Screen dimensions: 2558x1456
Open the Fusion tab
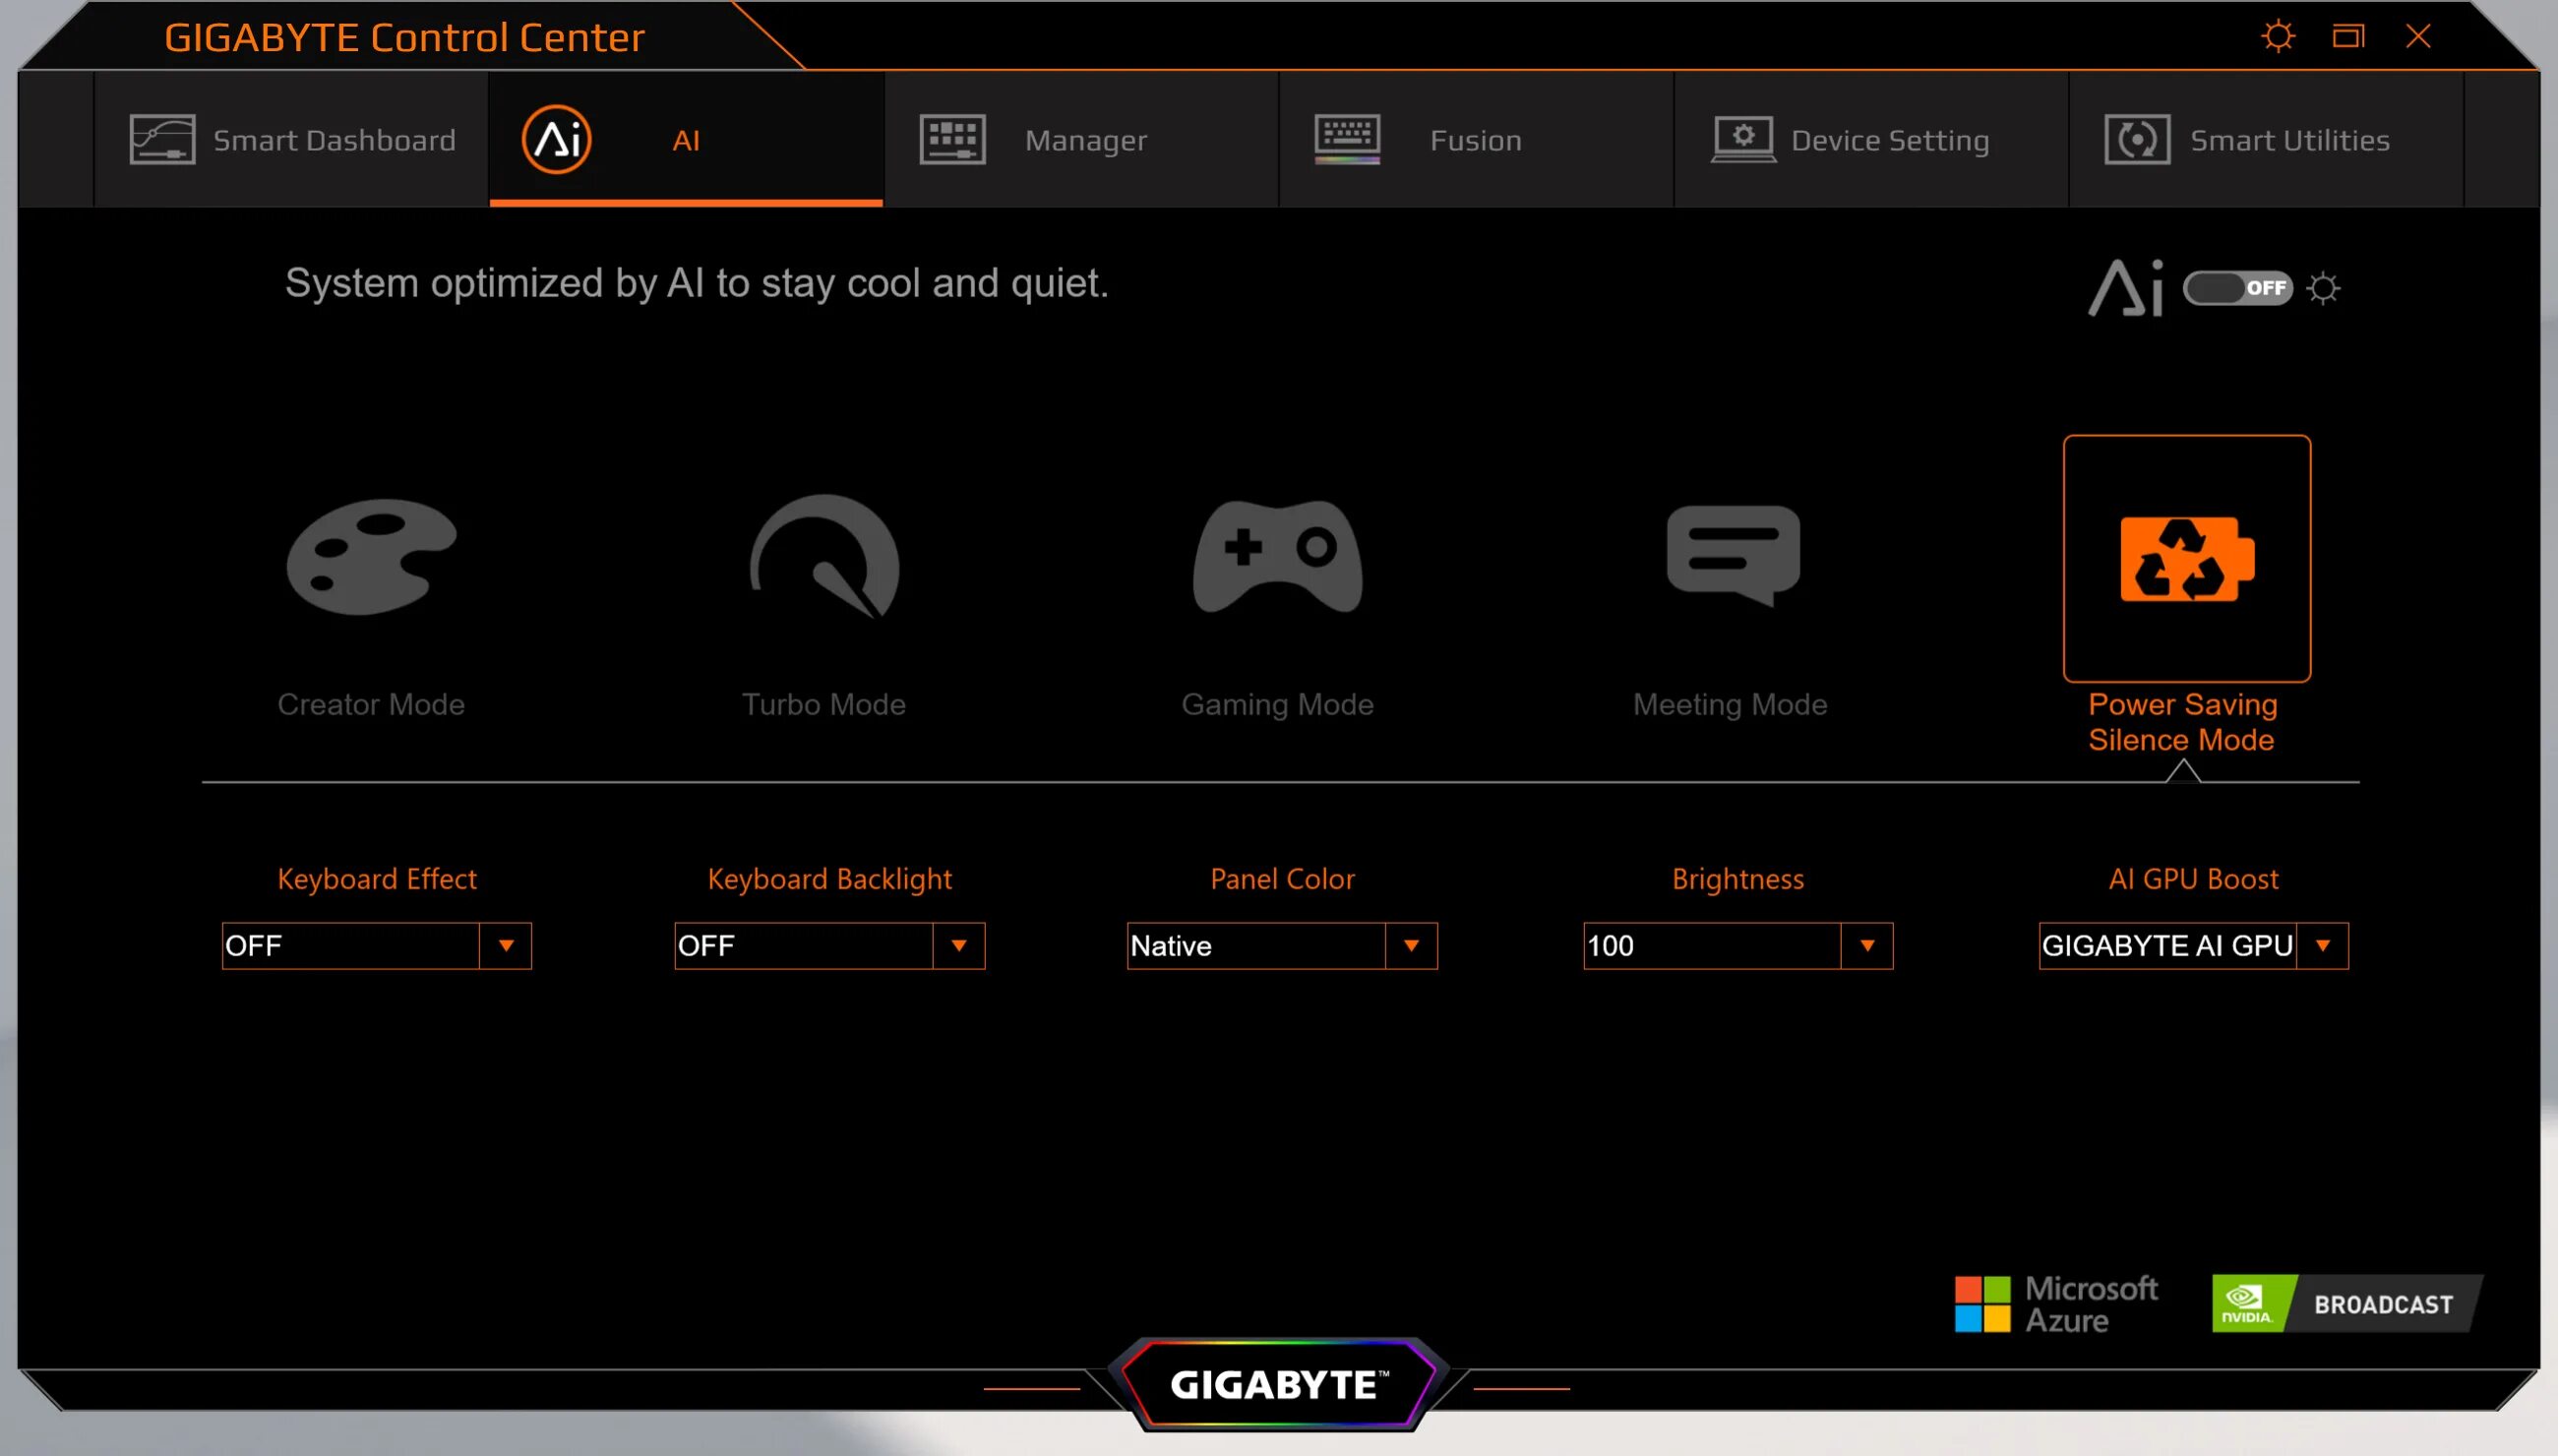tap(1475, 140)
